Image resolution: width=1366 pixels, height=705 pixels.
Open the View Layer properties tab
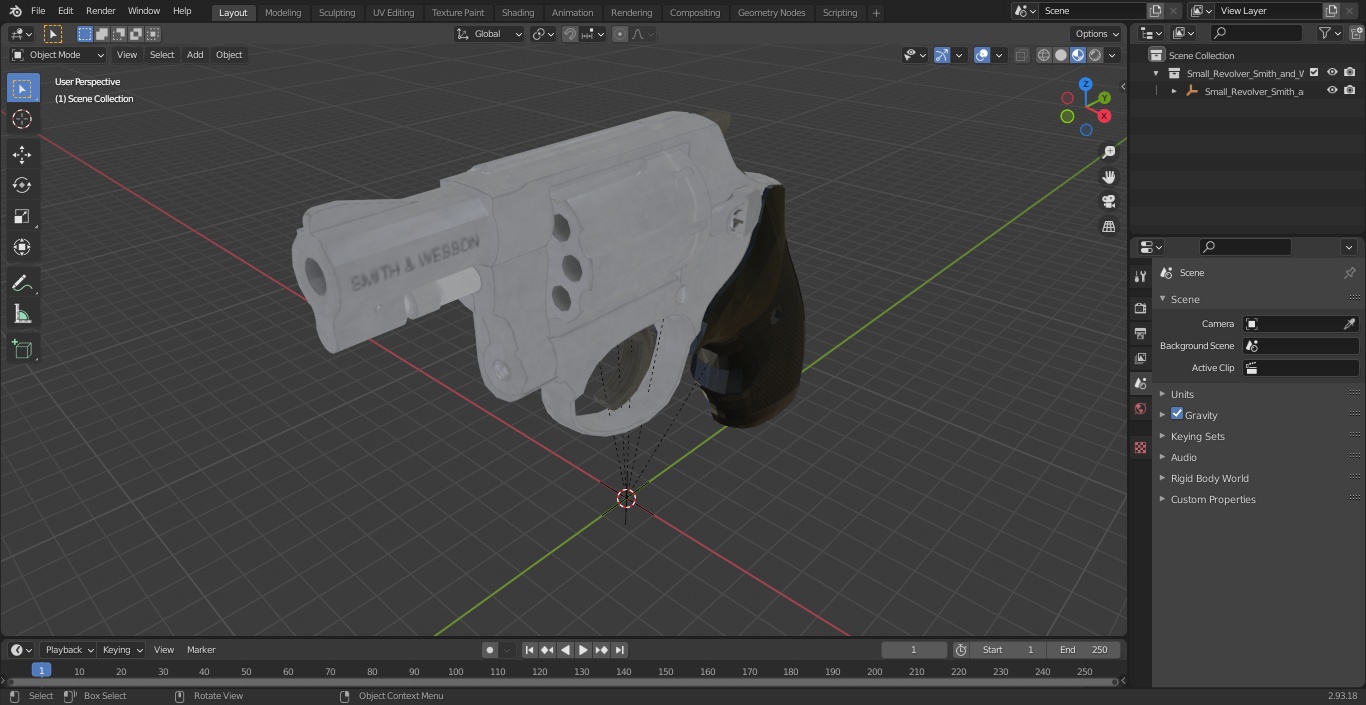pyautogui.click(x=1140, y=358)
